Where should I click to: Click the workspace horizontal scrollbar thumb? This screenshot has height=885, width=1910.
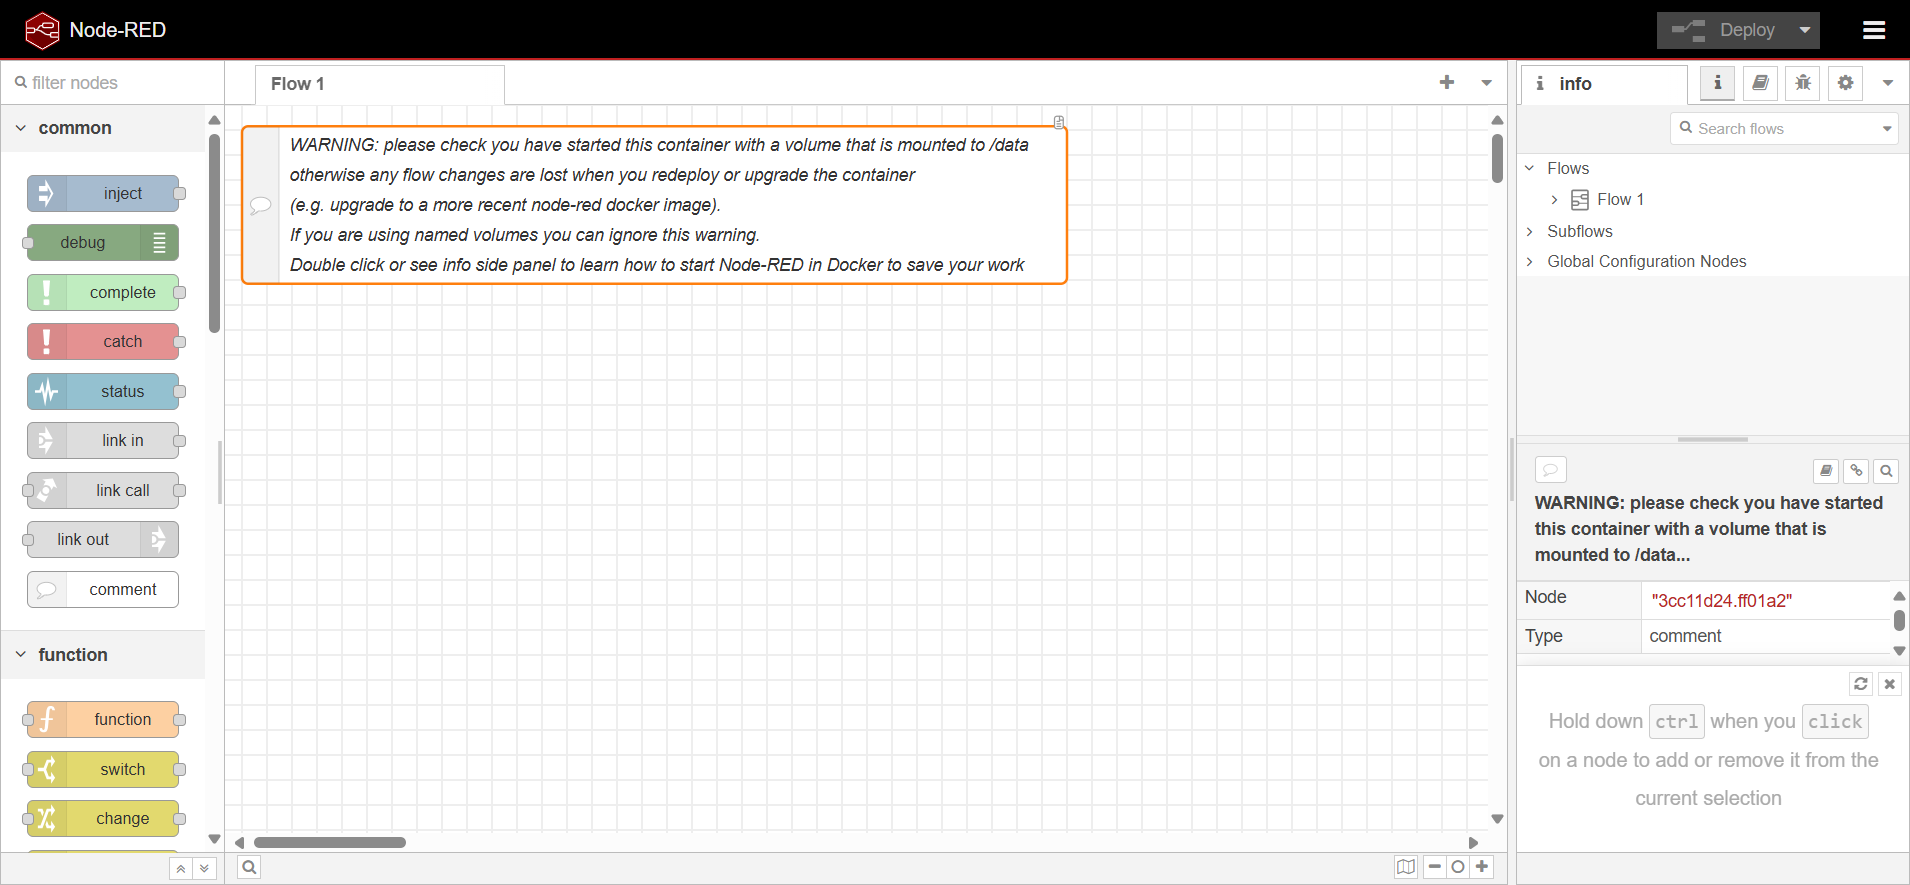(x=330, y=842)
